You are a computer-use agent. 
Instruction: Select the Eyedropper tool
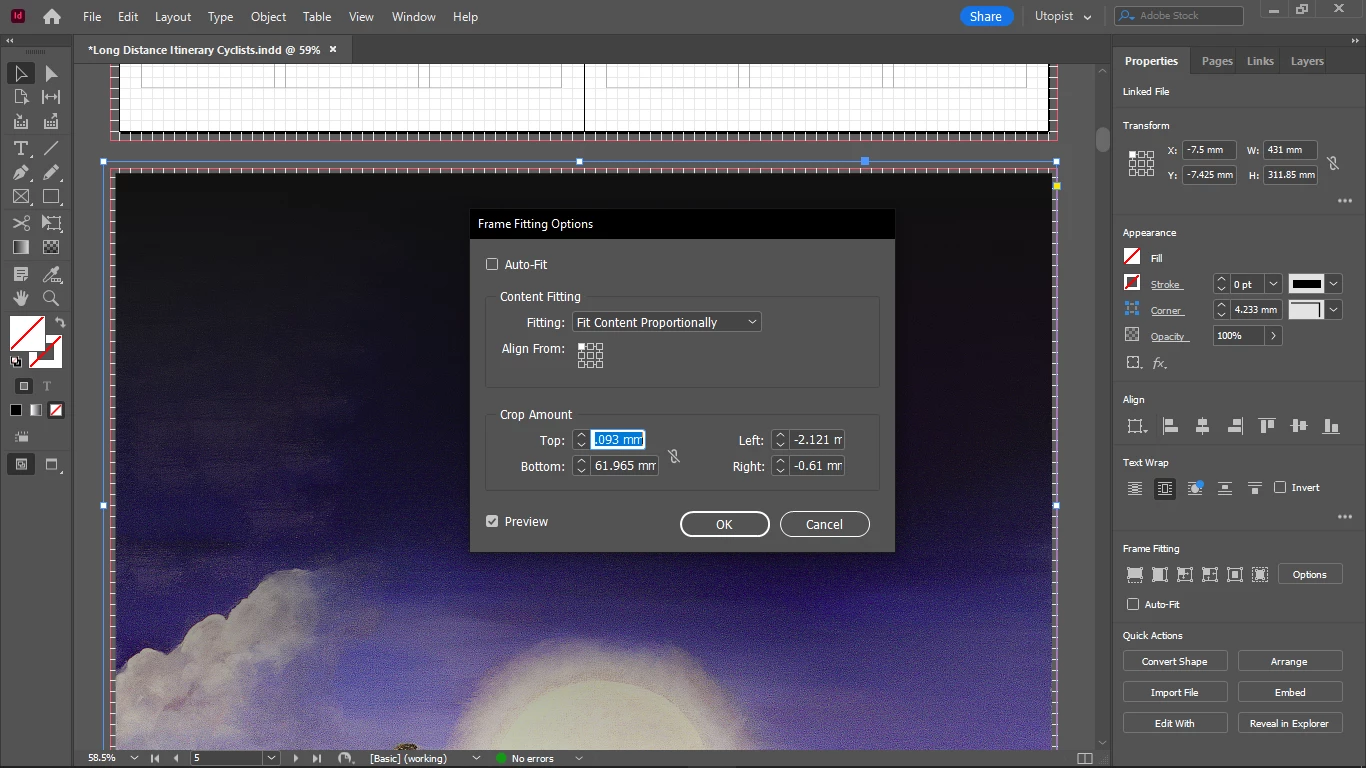(51, 274)
